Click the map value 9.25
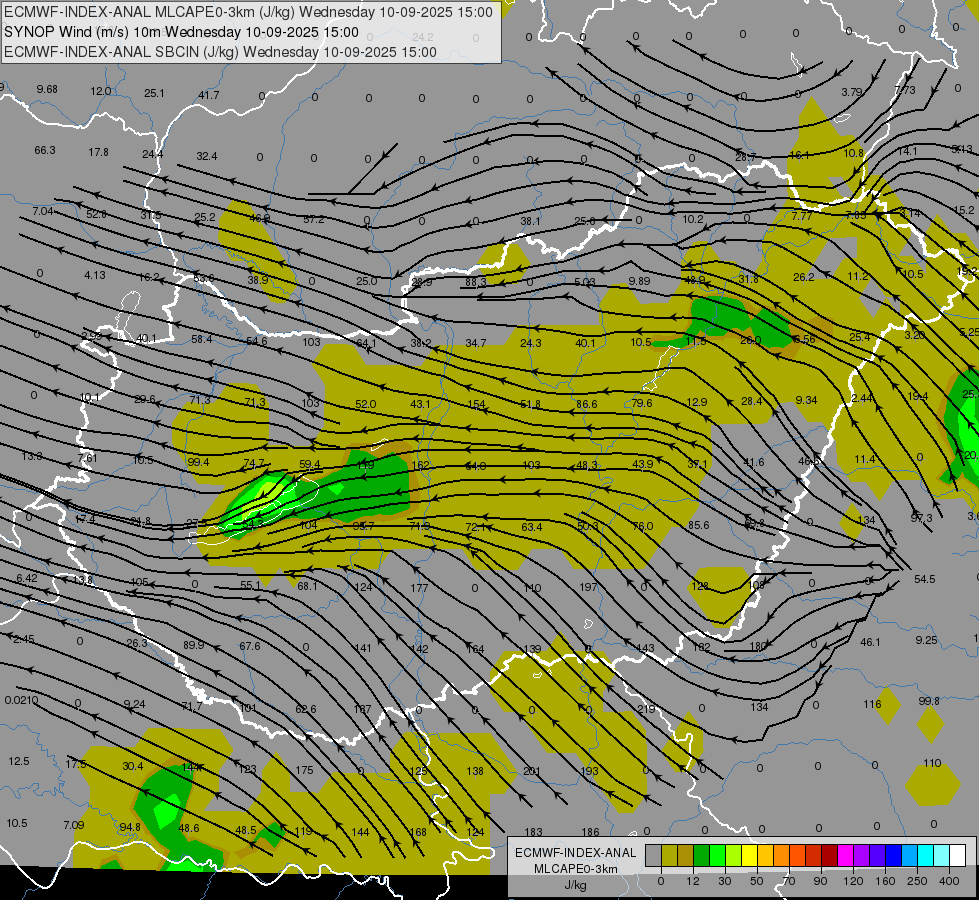Image resolution: width=979 pixels, height=900 pixels. (x=927, y=640)
